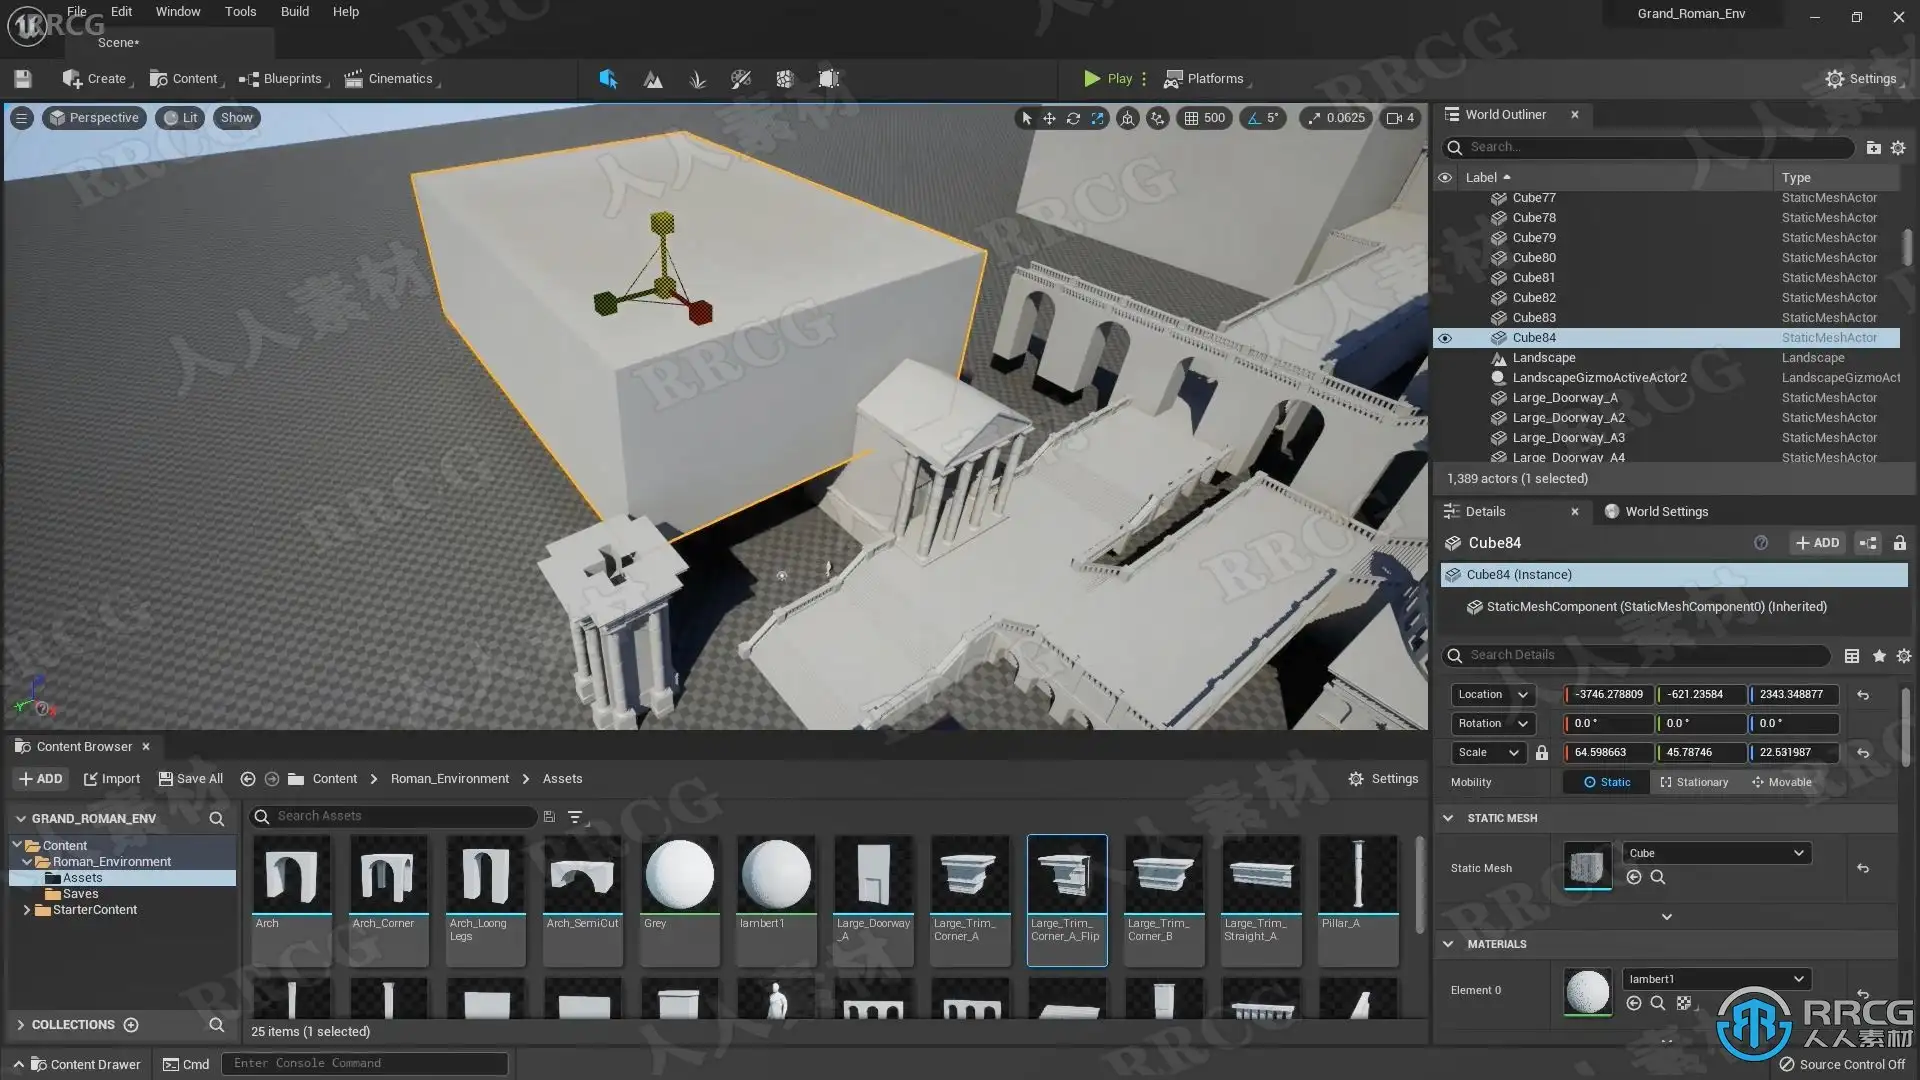This screenshot has width=1920, height=1080.
Task: Click the rotate transform tool in viewport
Action: point(1073,118)
